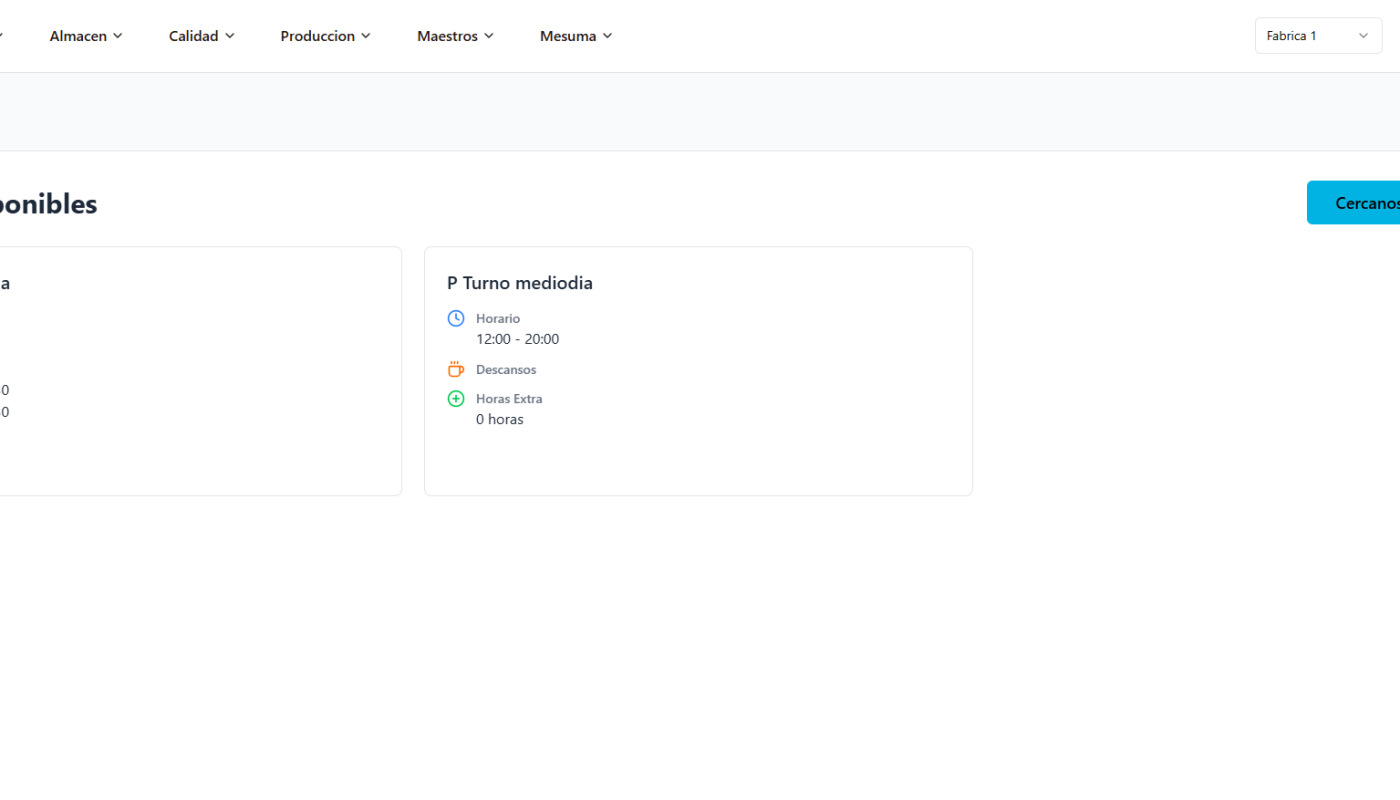Viewport: 1400px width, 800px height.
Task: Click the 0 horas value
Action: click(x=500, y=419)
